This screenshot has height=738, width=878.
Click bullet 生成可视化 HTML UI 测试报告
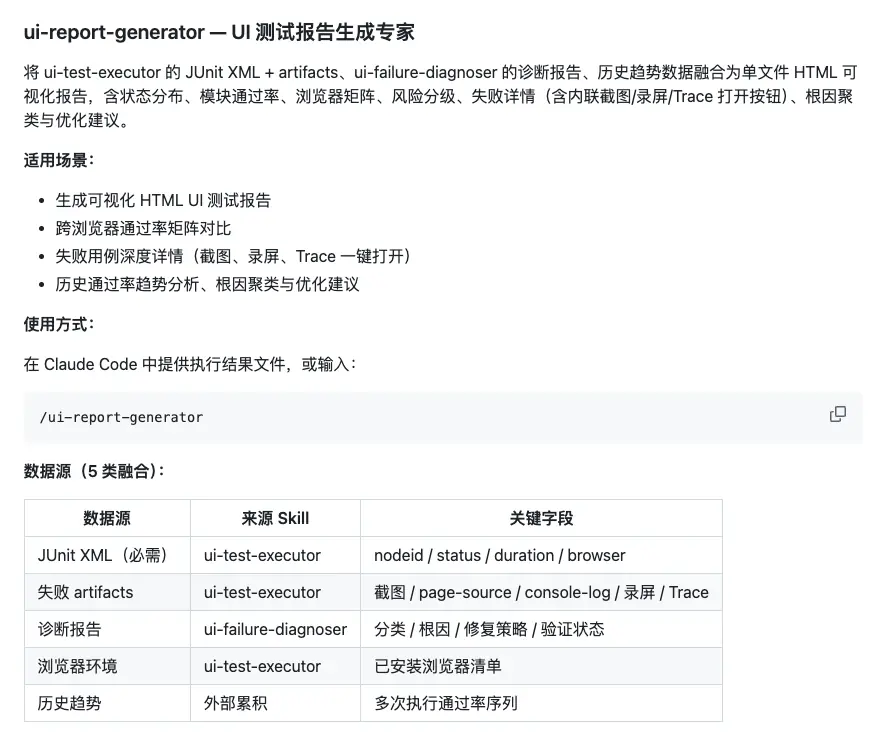click(x=163, y=200)
